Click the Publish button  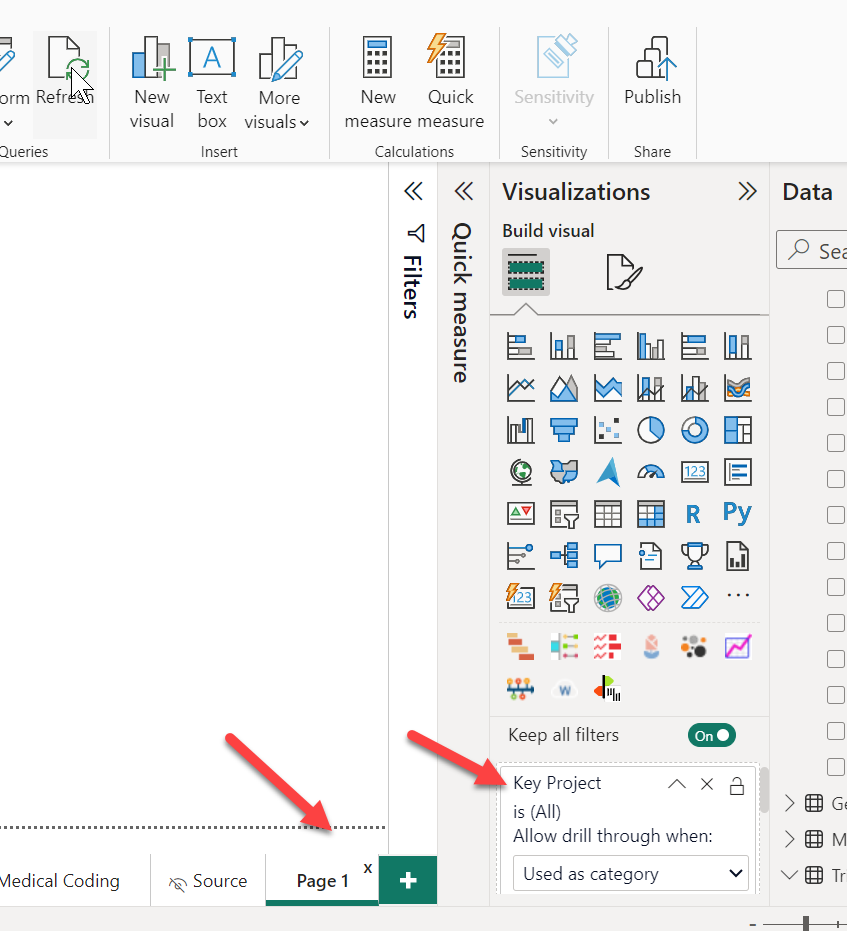pos(652,72)
